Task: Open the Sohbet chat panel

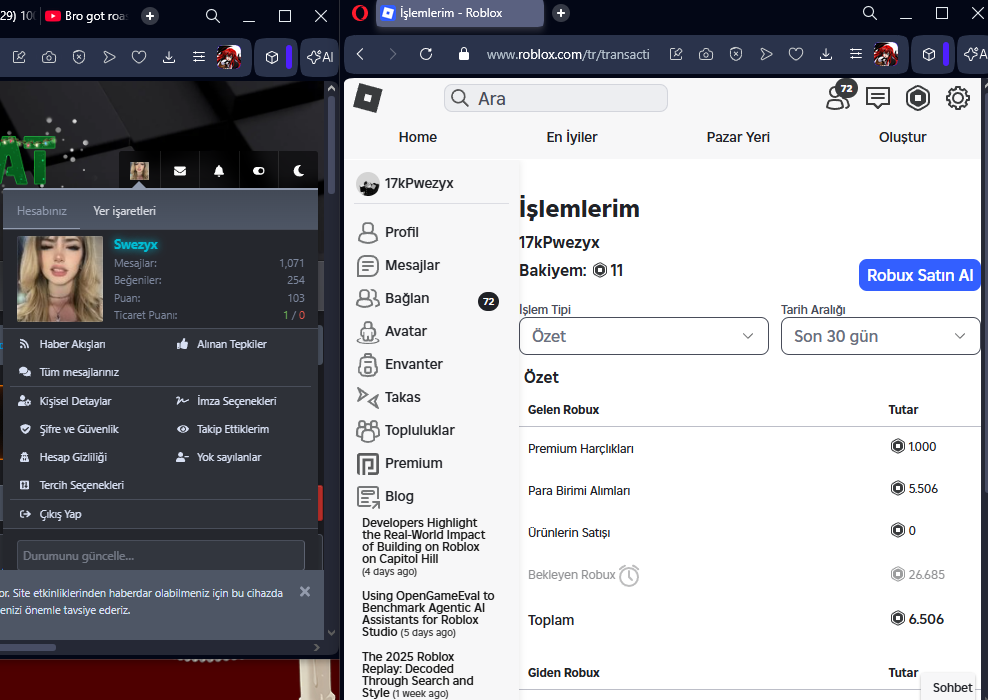Action: (952, 687)
